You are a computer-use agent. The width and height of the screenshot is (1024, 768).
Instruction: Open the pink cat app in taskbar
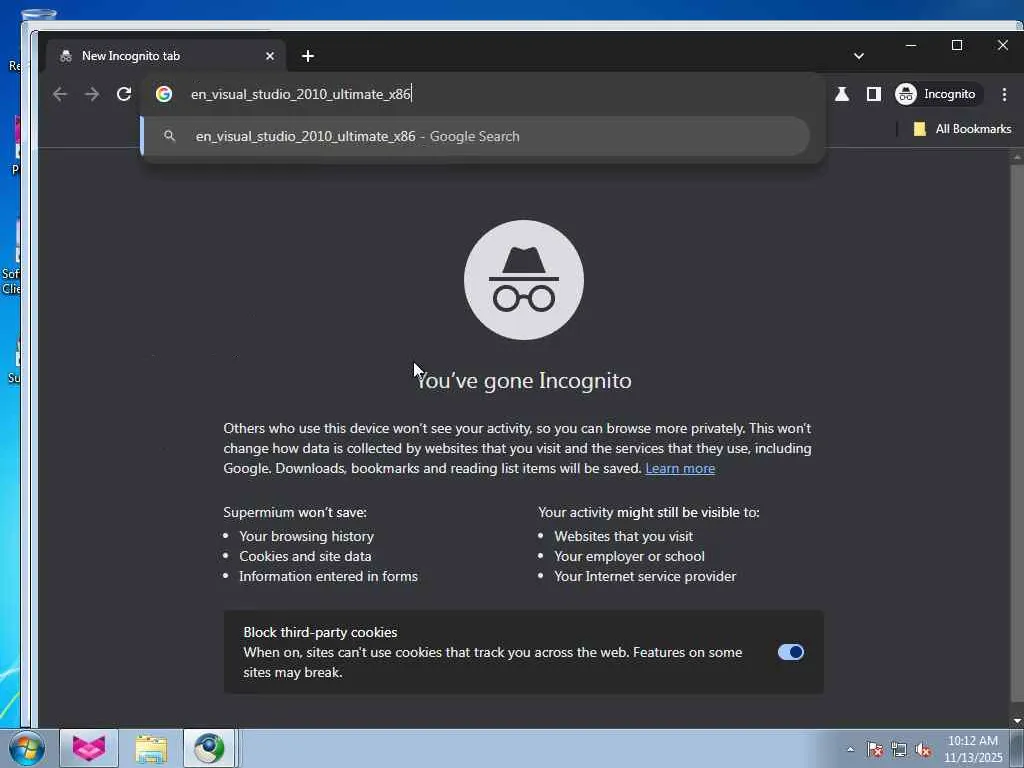(89, 748)
